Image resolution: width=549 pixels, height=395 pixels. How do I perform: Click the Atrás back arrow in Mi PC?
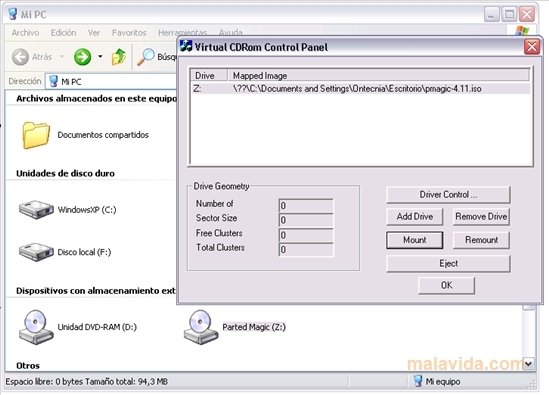click(x=20, y=57)
